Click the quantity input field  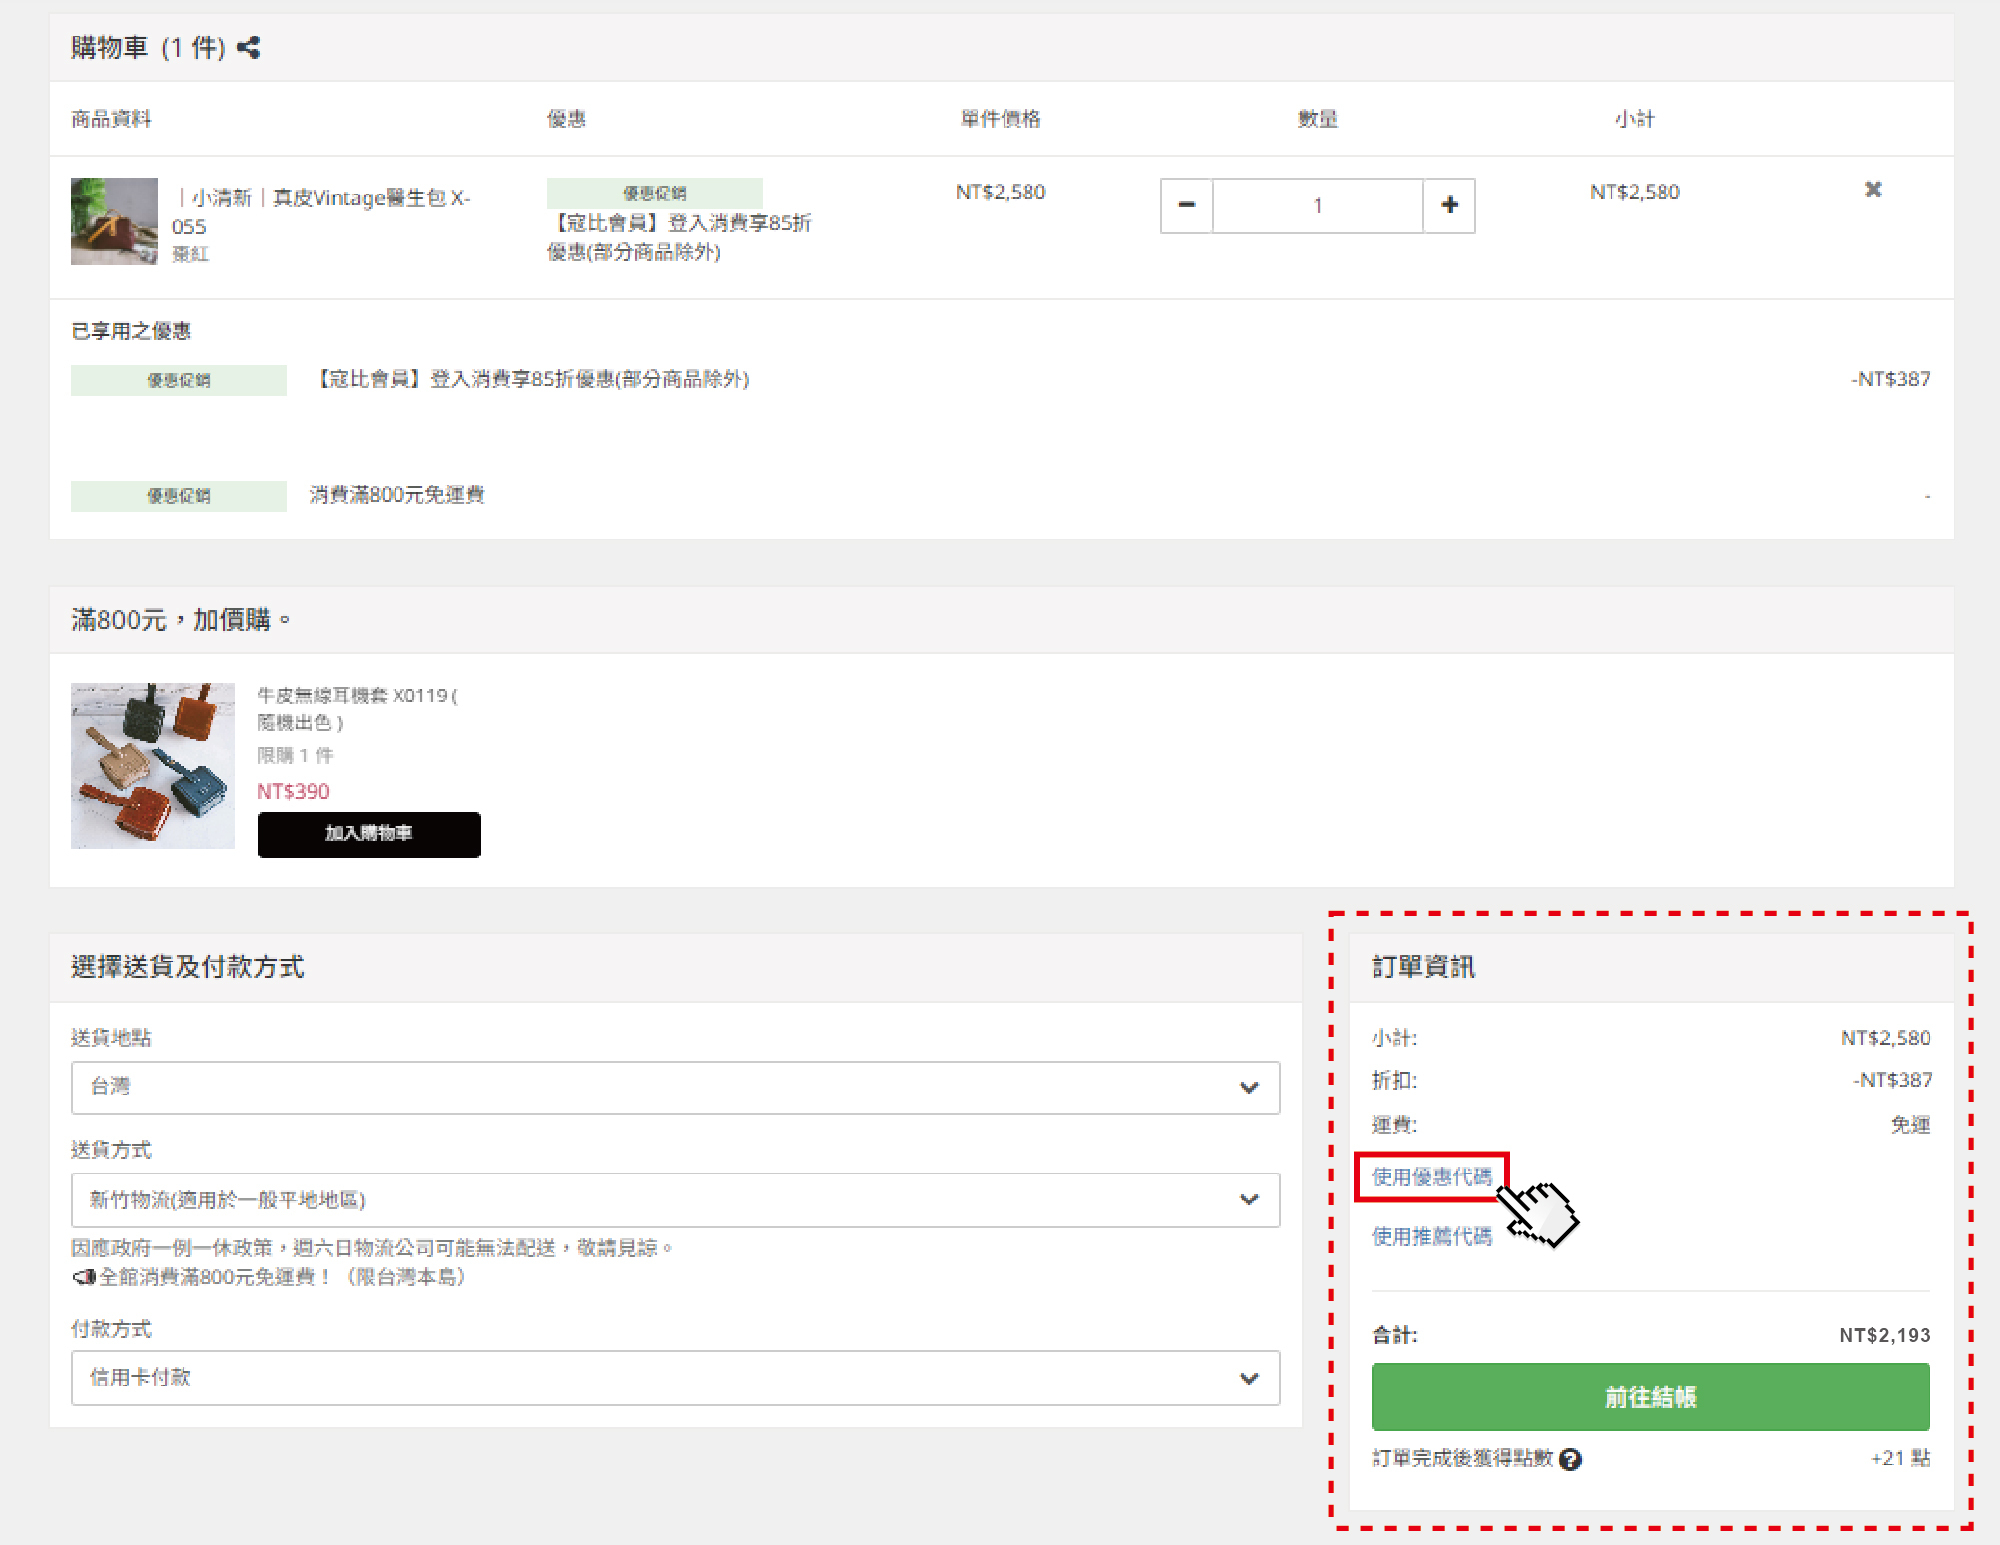pos(1317,205)
